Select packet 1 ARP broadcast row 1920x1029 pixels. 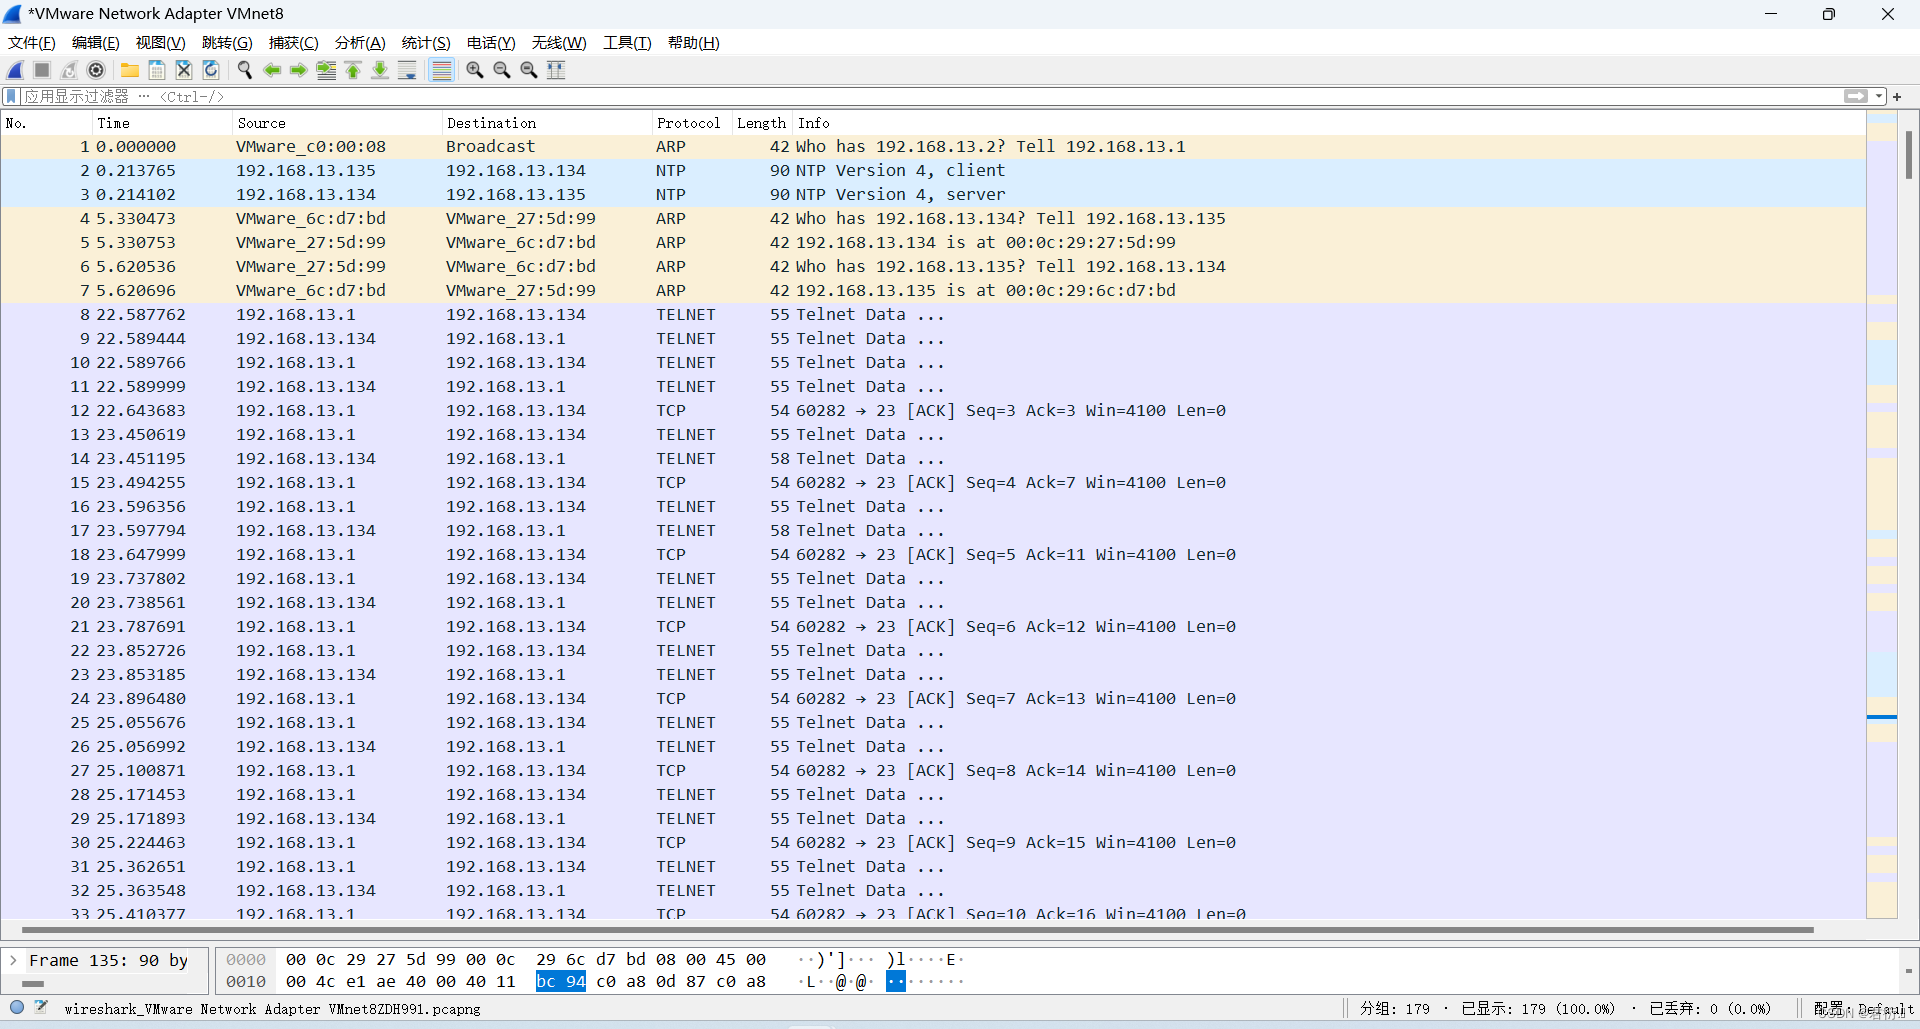tap(933, 146)
